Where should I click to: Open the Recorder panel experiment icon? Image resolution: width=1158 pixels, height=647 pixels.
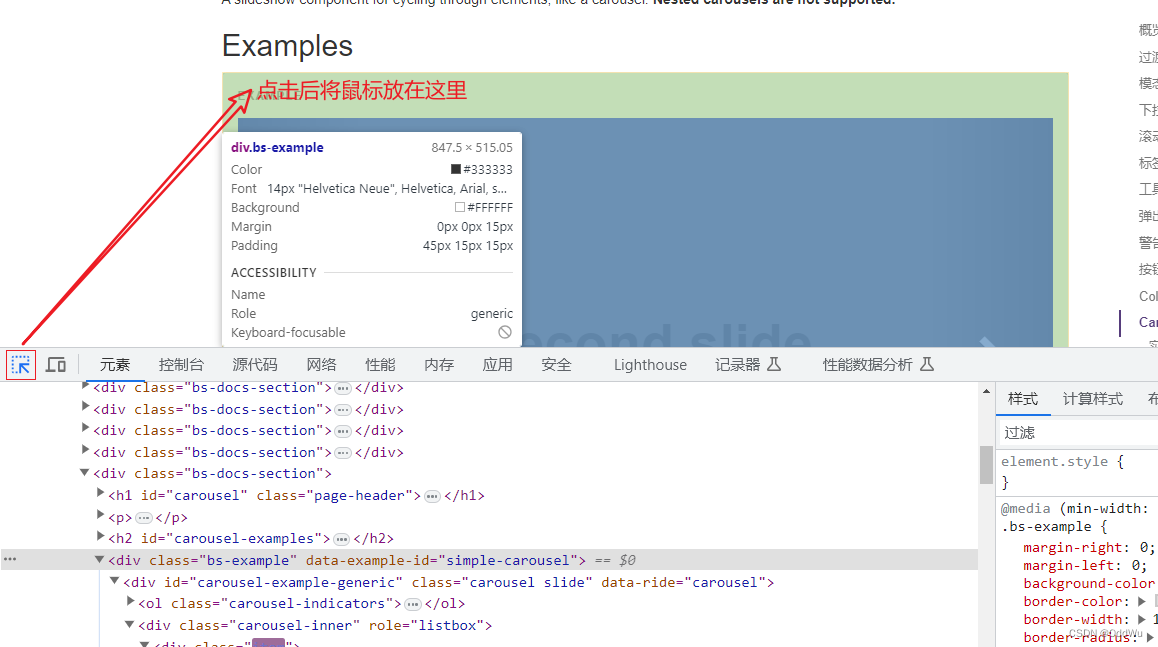[775, 364]
